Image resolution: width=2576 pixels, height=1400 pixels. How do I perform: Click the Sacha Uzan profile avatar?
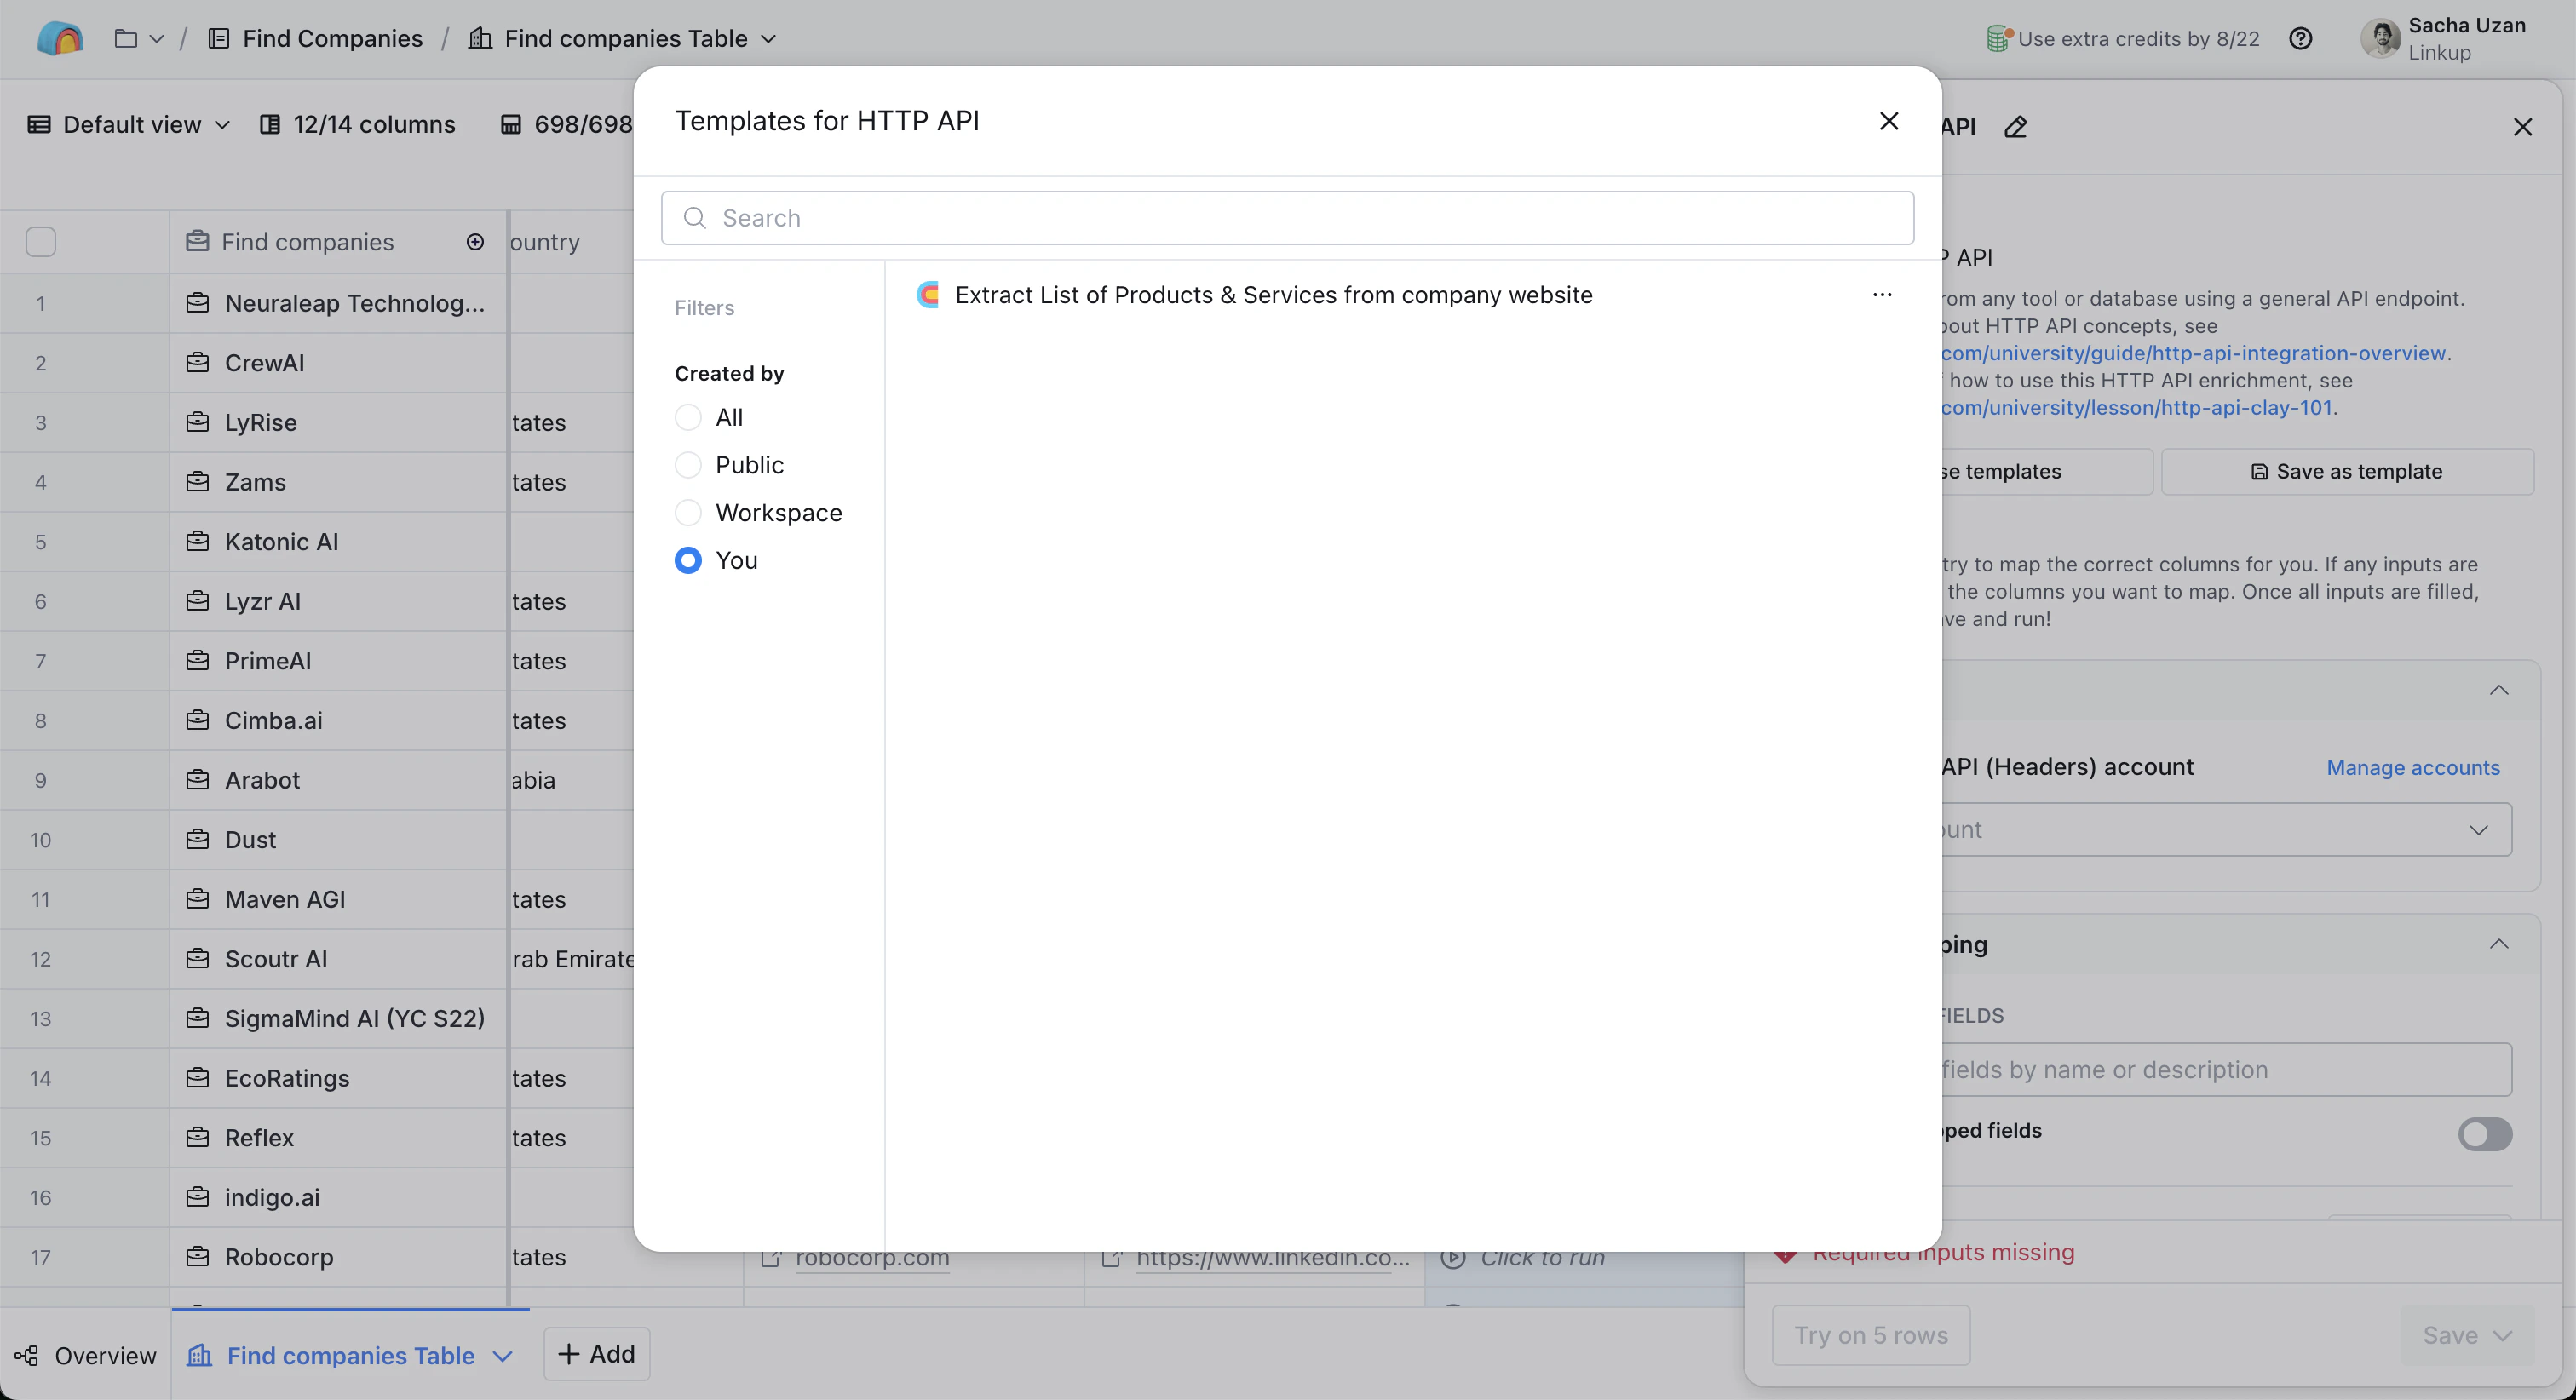(x=2380, y=38)
